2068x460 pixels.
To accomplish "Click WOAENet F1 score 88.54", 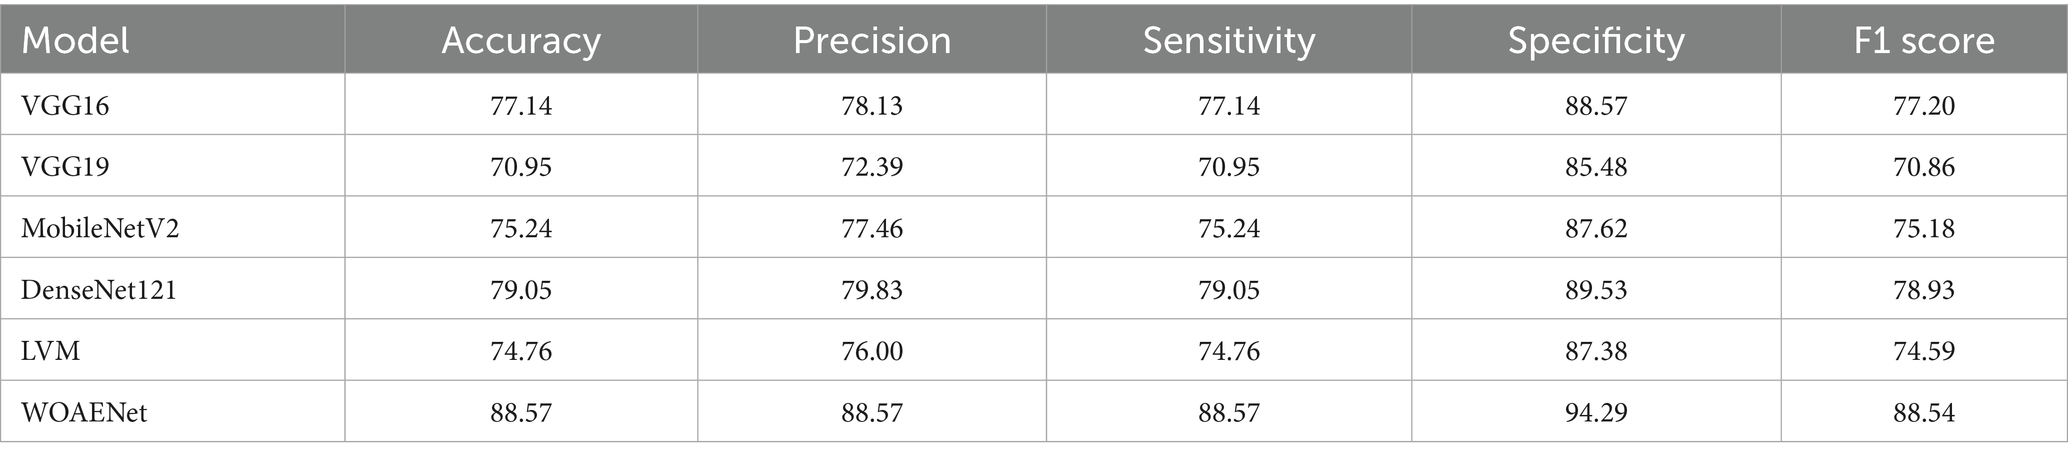I will click(1924, 412).
